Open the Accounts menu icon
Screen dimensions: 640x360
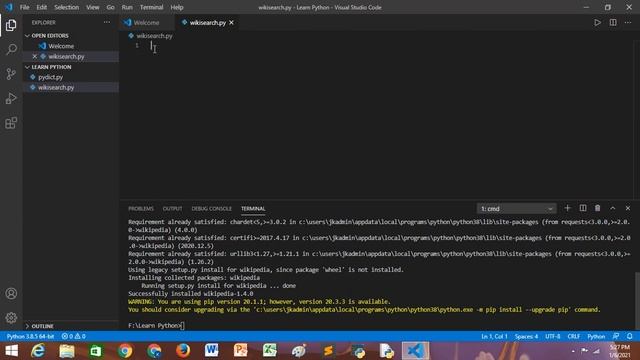click(x=11, y=293)
